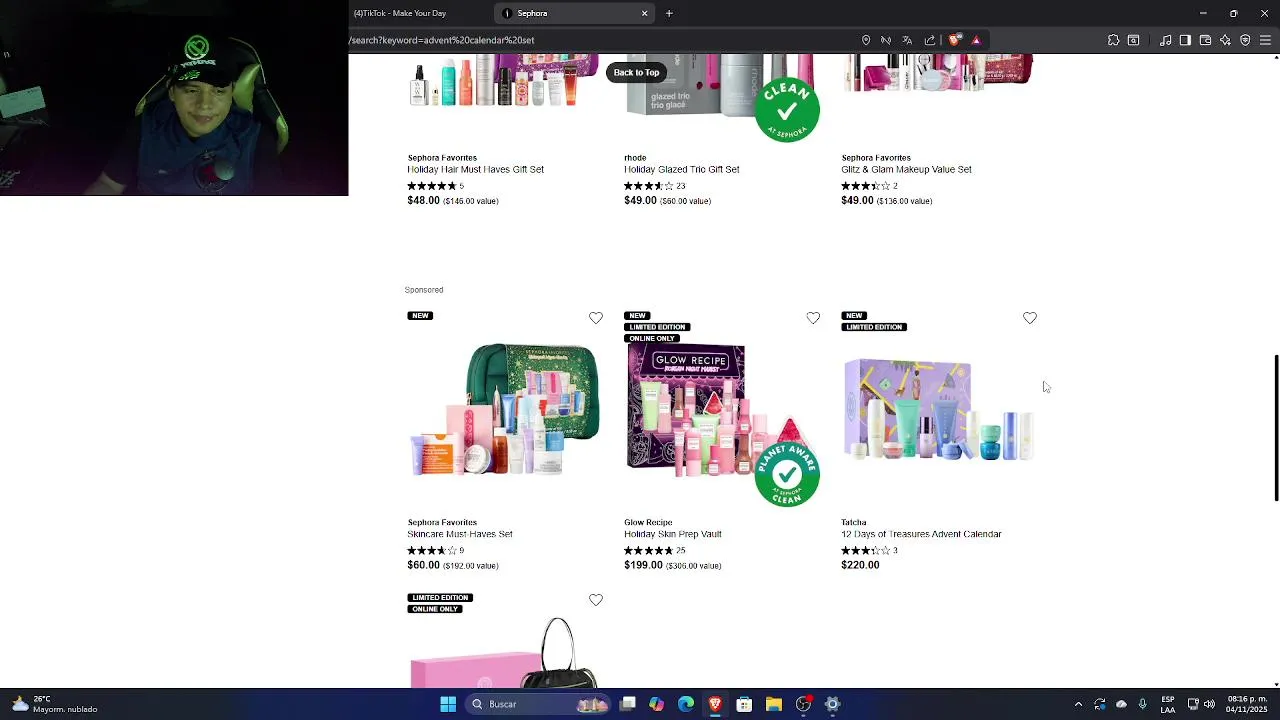Open the Settings gear taskbar icon
This screenshot has height=720, width=1280.
click(832, 704)
